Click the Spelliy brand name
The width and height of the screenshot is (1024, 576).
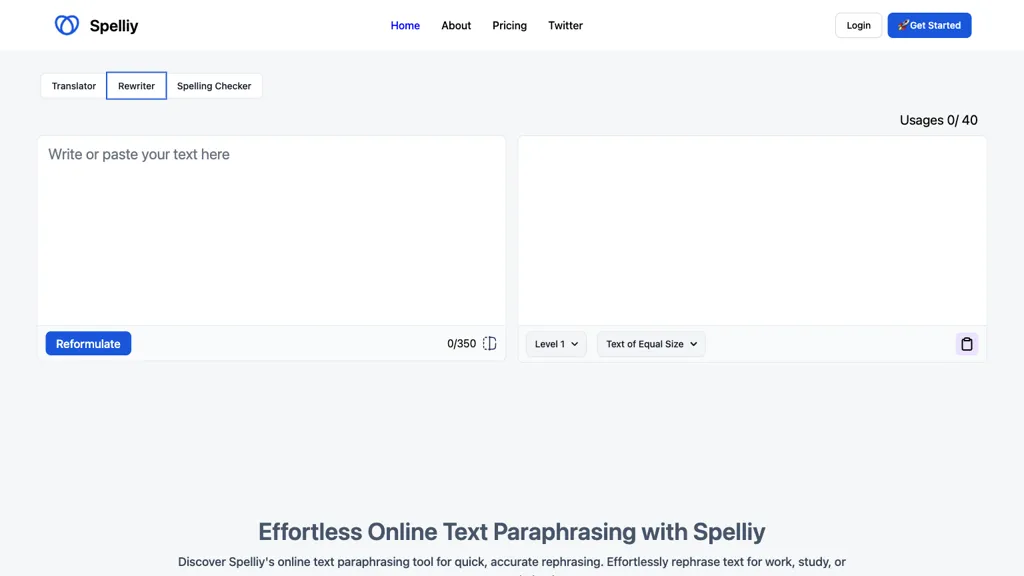click(114, 25)
